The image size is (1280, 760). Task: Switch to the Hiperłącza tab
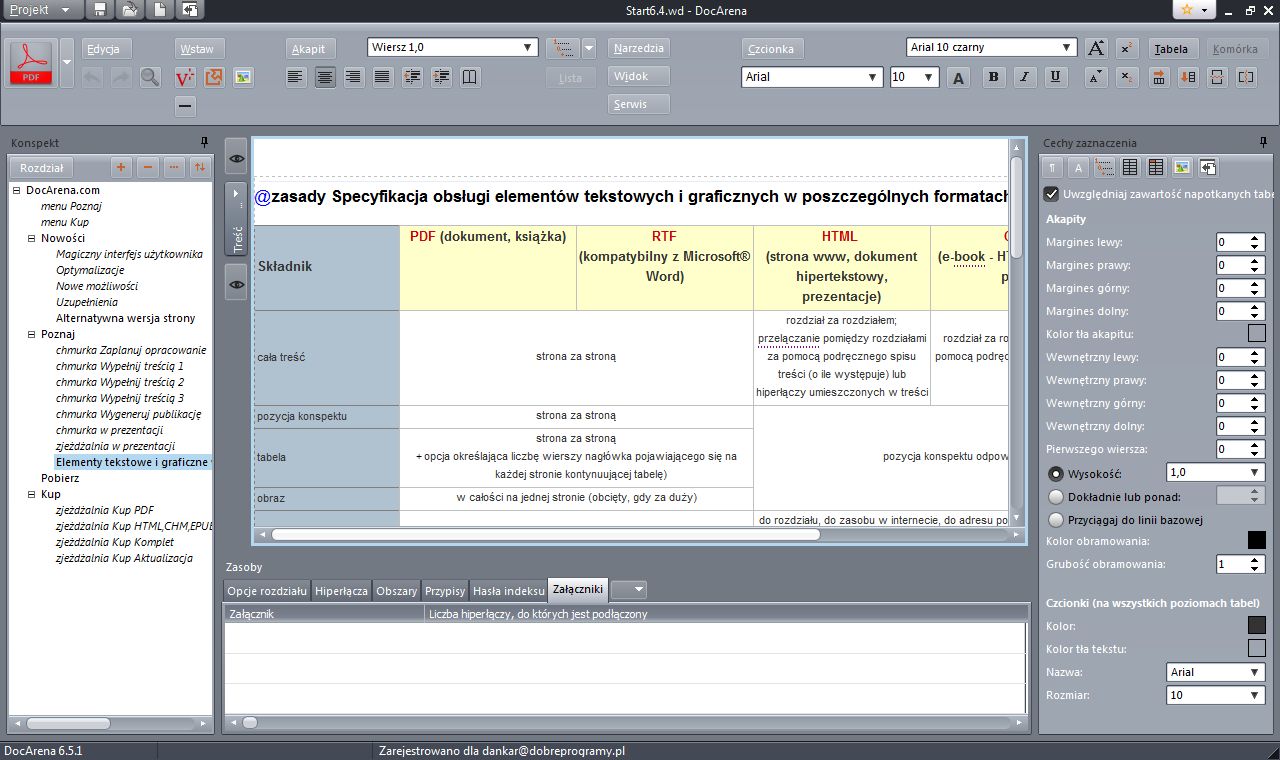pyautogui.click(x=341, y=591)
